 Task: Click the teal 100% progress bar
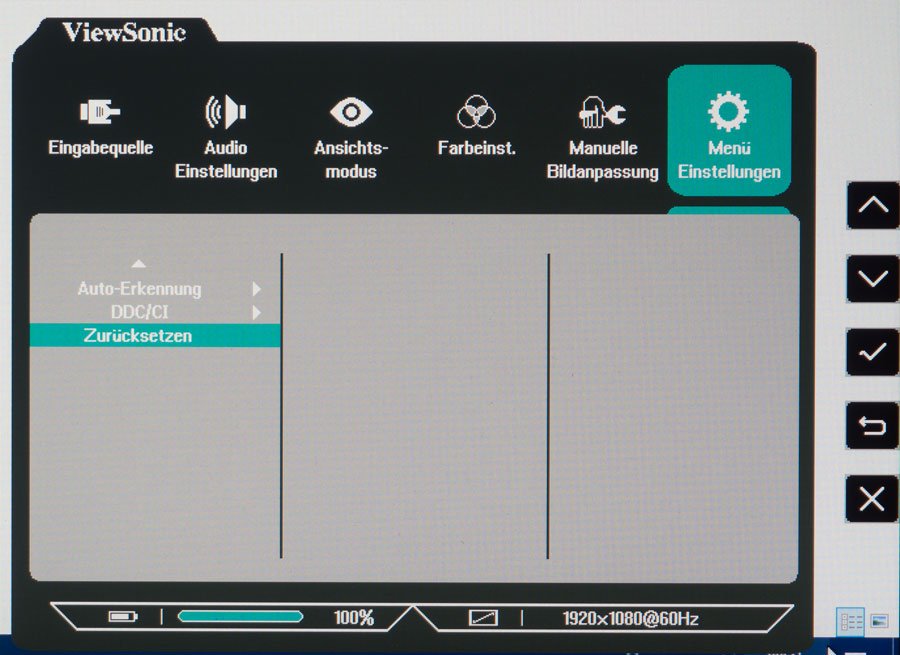pyautogui.click(x=240, y=617)
